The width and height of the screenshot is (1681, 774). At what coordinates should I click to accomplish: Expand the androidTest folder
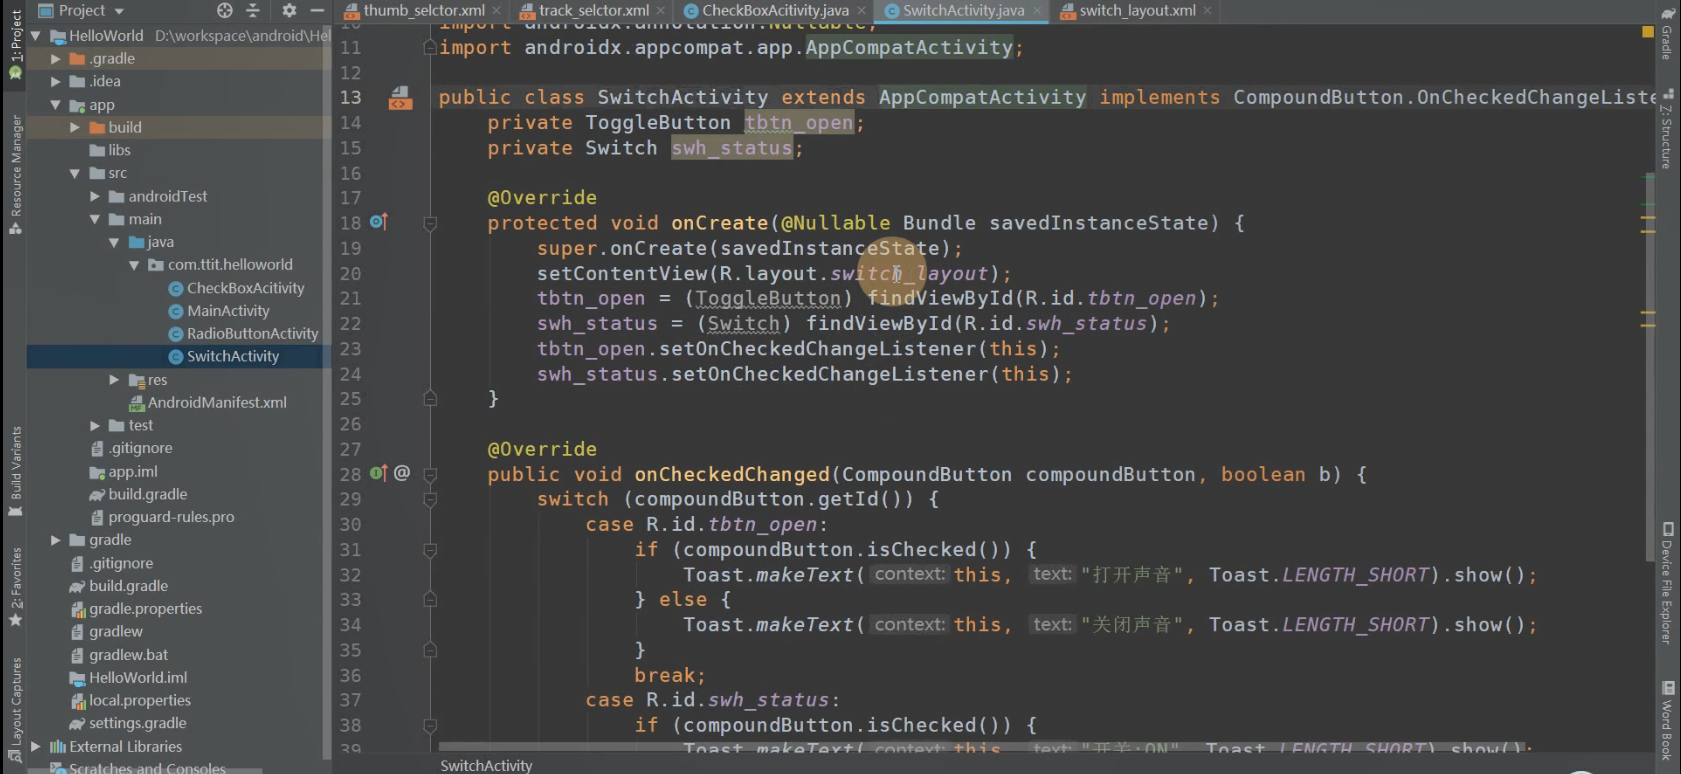(95, 196)
